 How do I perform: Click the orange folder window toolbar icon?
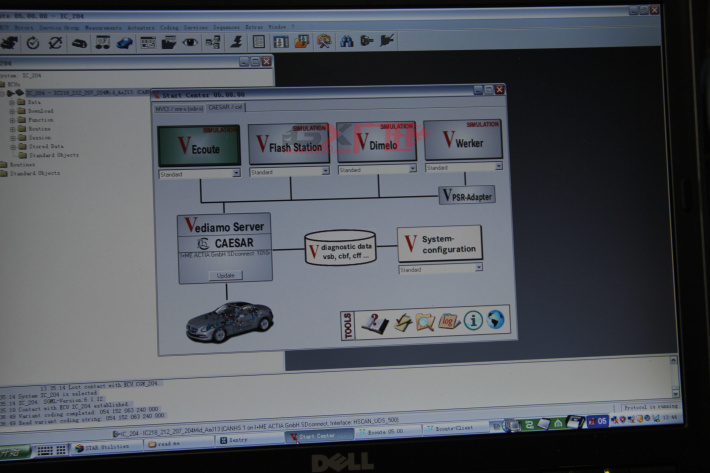point(302,42)
